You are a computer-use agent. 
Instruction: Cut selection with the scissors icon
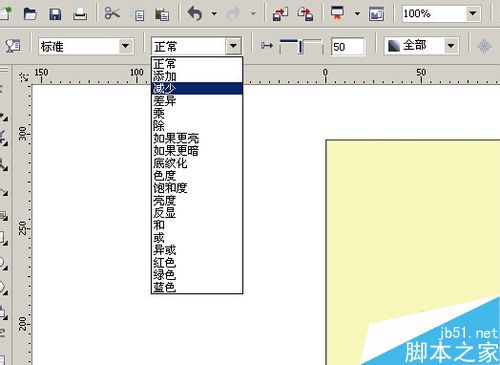[112, 14]
